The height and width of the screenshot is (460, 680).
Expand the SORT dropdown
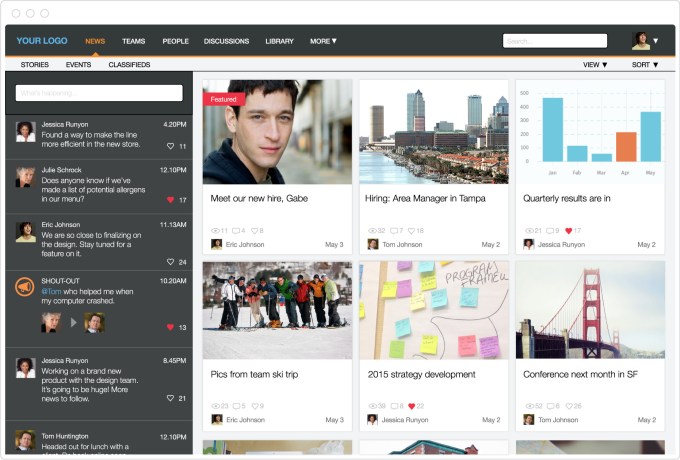[x=645, y=65]
